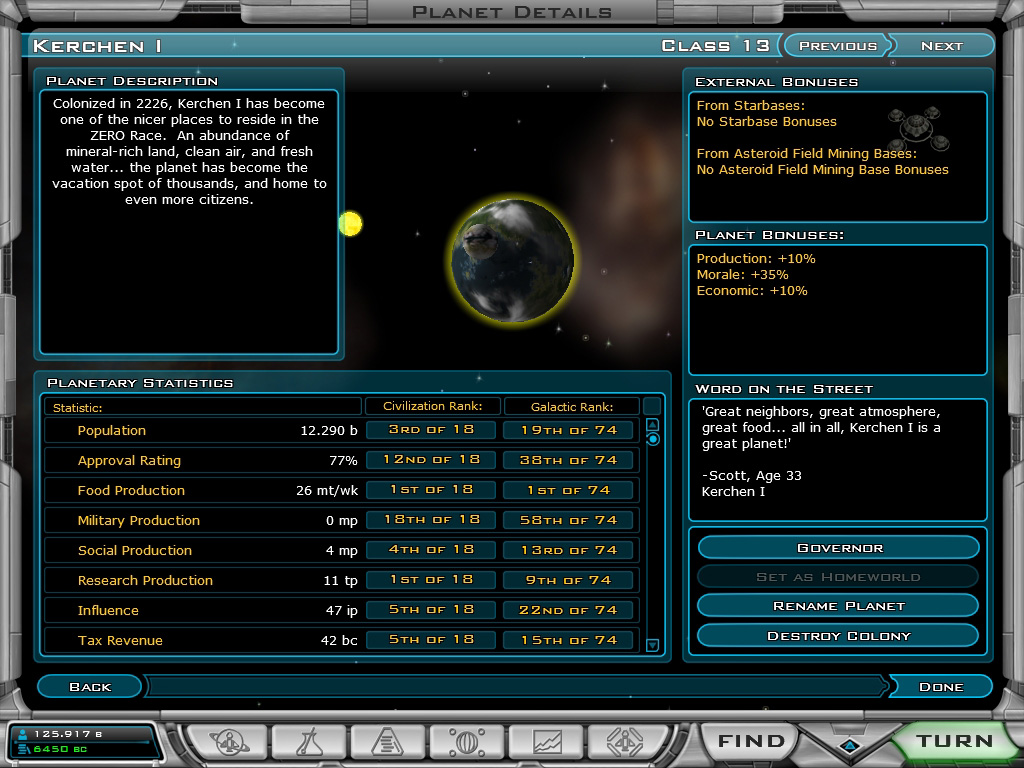Click the Set as Homeworld button
This screenshot has width=1024, height=768.
coord(839,577)
